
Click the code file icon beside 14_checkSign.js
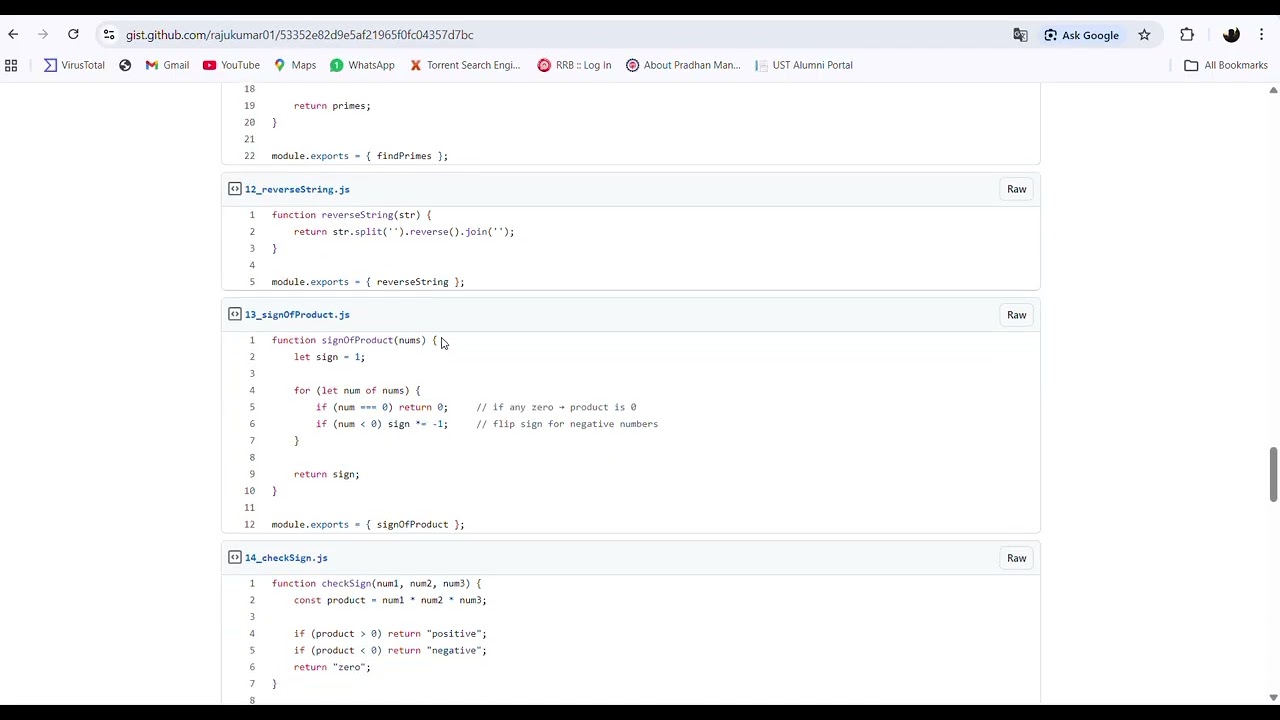pos(235,557)
